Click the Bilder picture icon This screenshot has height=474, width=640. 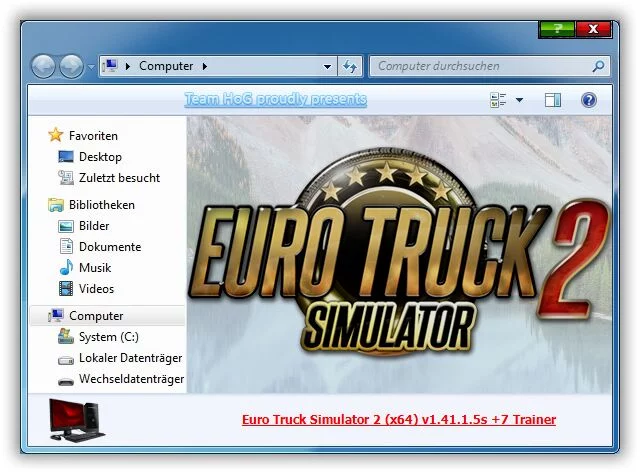coord(66,226)
